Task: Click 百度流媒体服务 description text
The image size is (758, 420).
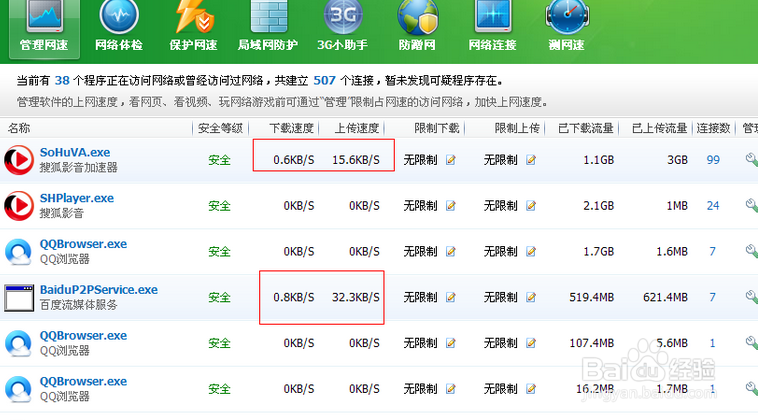Action: click(78, 304)
